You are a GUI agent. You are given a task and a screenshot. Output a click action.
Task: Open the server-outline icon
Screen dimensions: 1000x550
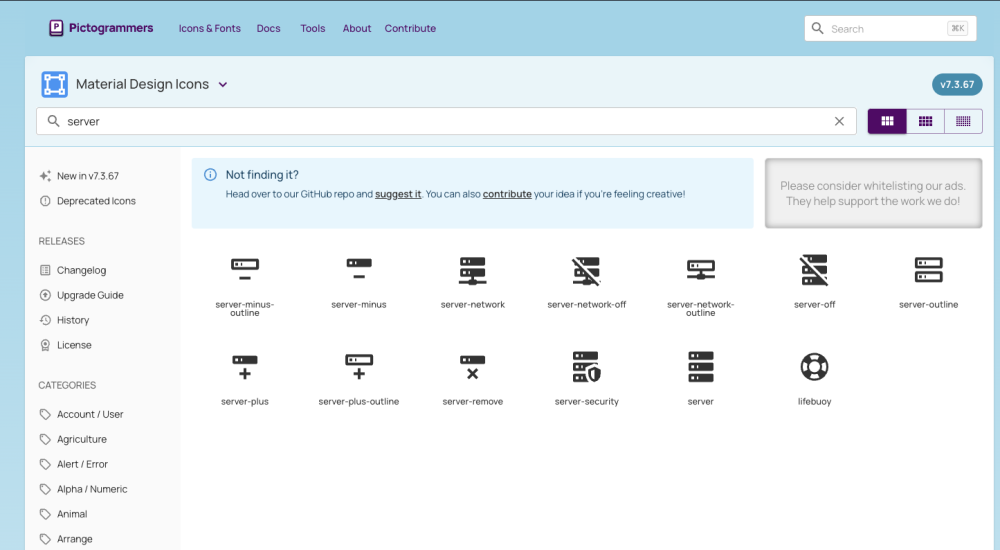(x=929, y=270)
